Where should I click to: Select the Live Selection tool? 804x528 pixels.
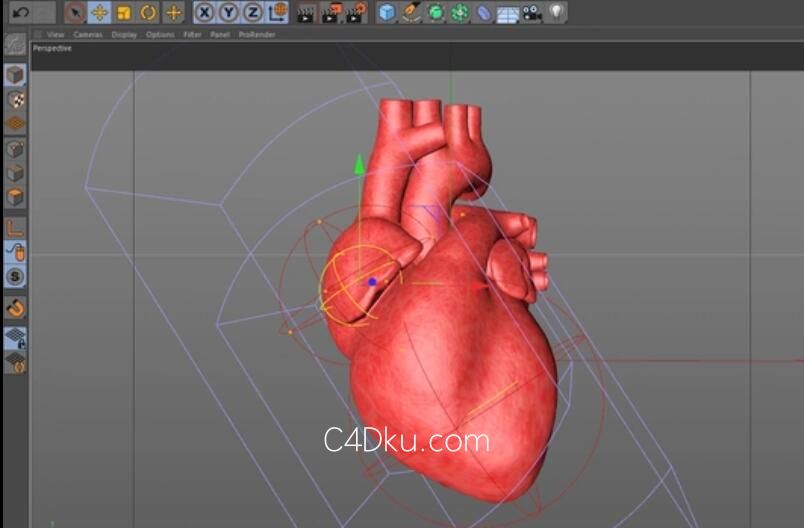point(75,13)
